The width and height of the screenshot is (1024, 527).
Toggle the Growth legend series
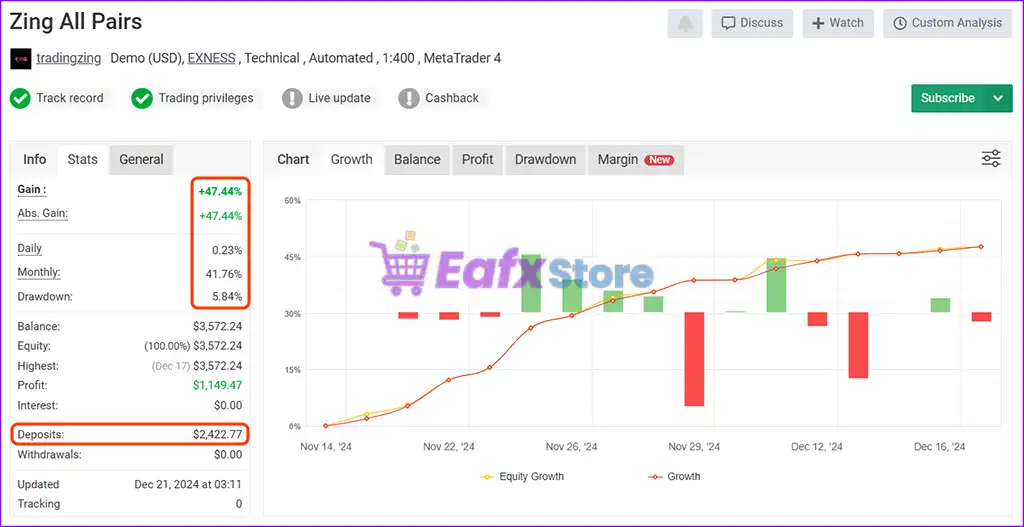pos(673,477)
